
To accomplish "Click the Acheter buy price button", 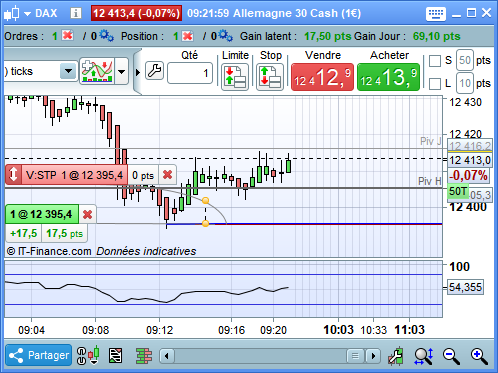I will (x=388, y=77).
